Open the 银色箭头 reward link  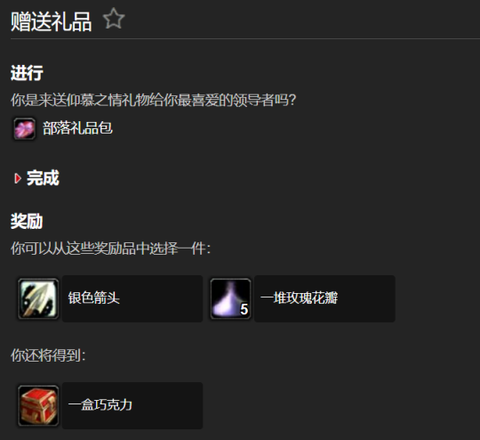pyautogui.click(x=94, y=298)
